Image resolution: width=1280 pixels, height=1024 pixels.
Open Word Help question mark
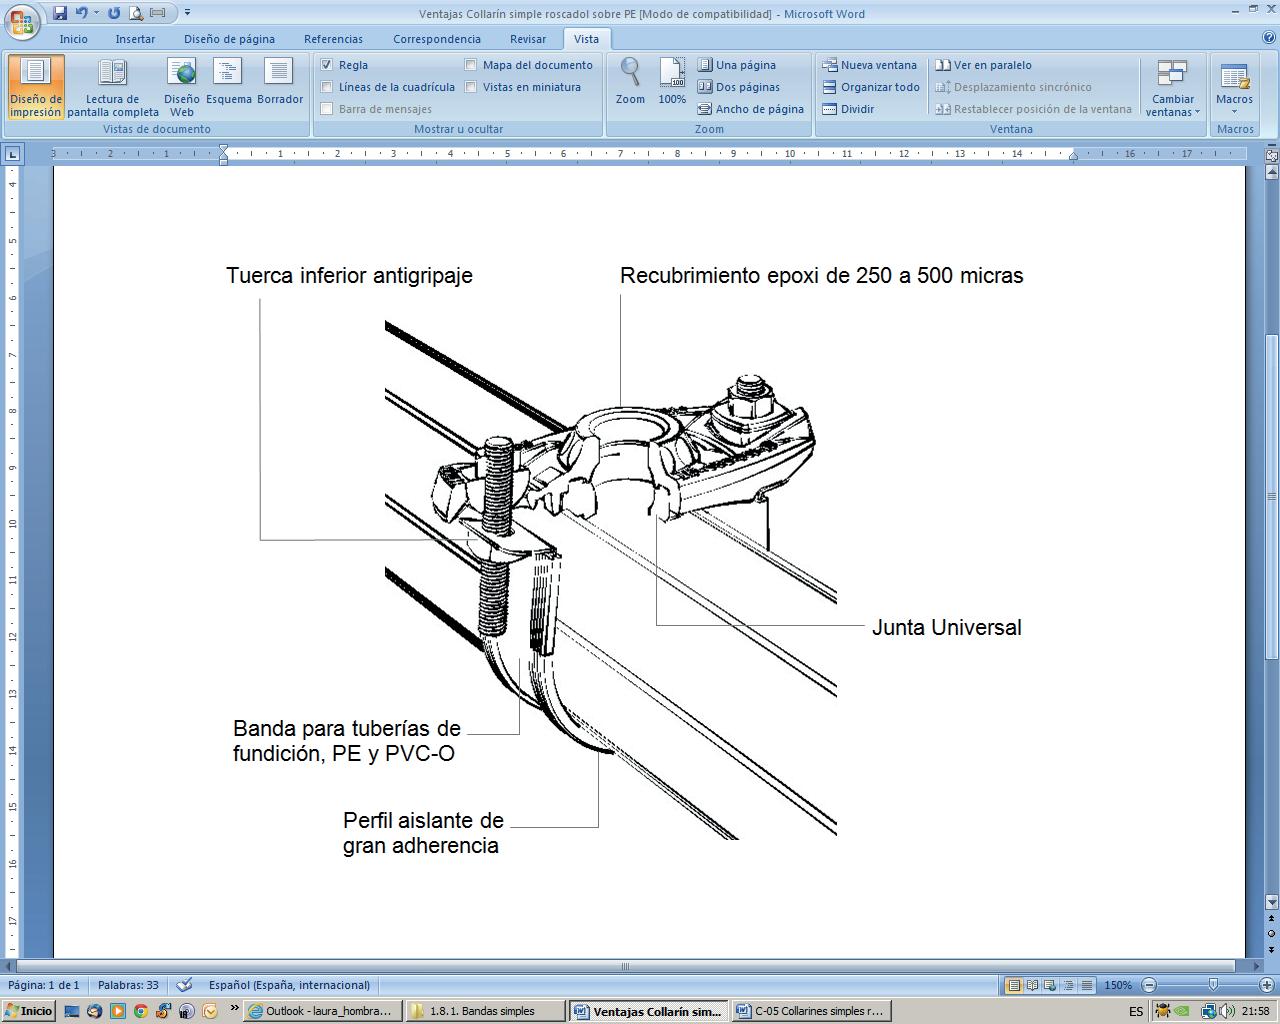pyautogui.click(x=1269, y=38)
